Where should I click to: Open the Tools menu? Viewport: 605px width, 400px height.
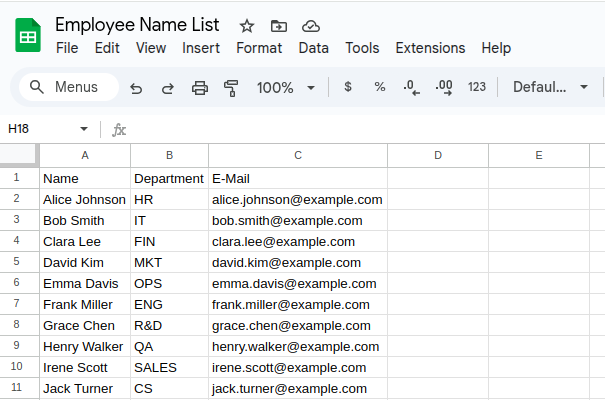(362, 48)
